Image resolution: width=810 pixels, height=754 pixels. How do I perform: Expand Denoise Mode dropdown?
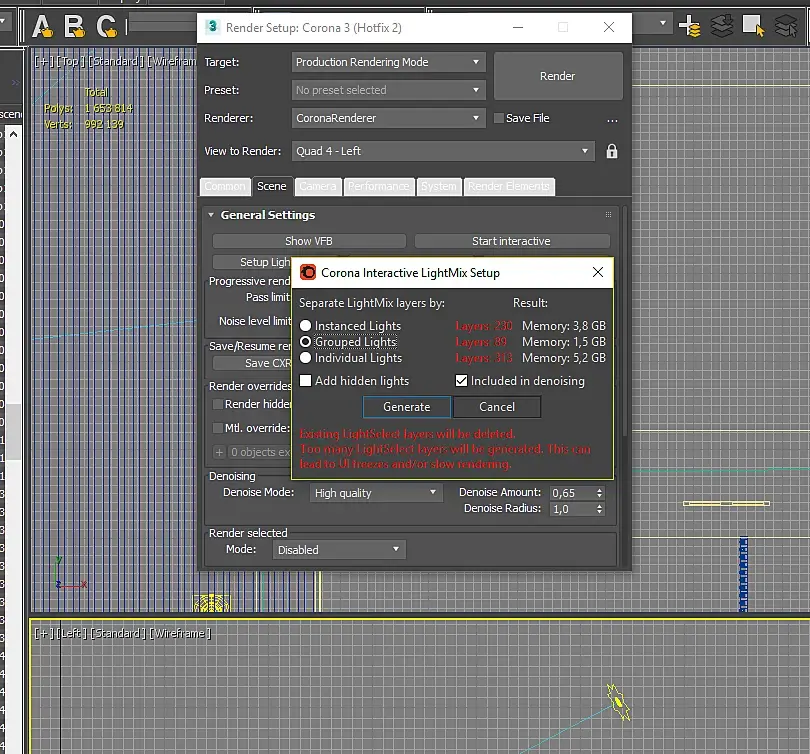pos(376,493)
